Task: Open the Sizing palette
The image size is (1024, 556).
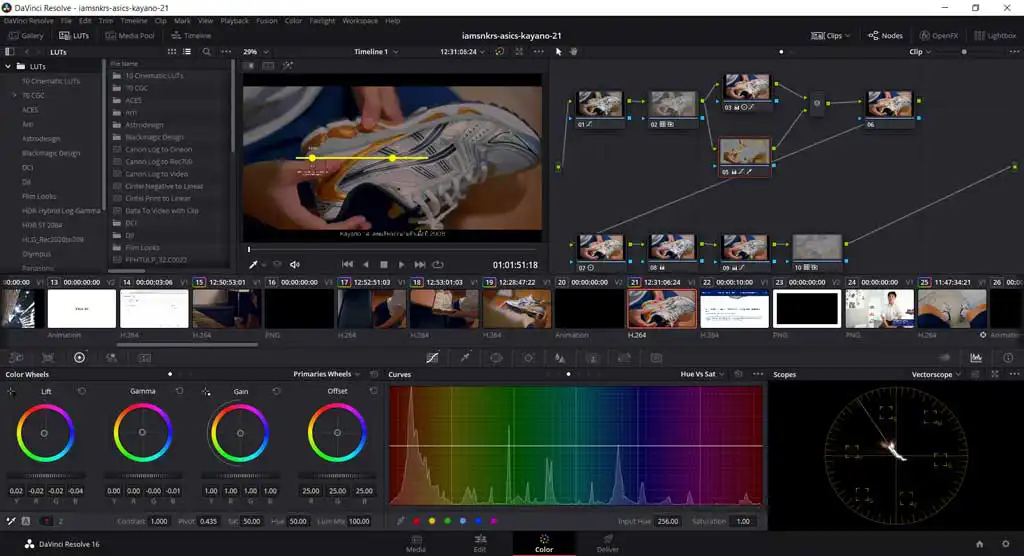Action: (624, 357)
